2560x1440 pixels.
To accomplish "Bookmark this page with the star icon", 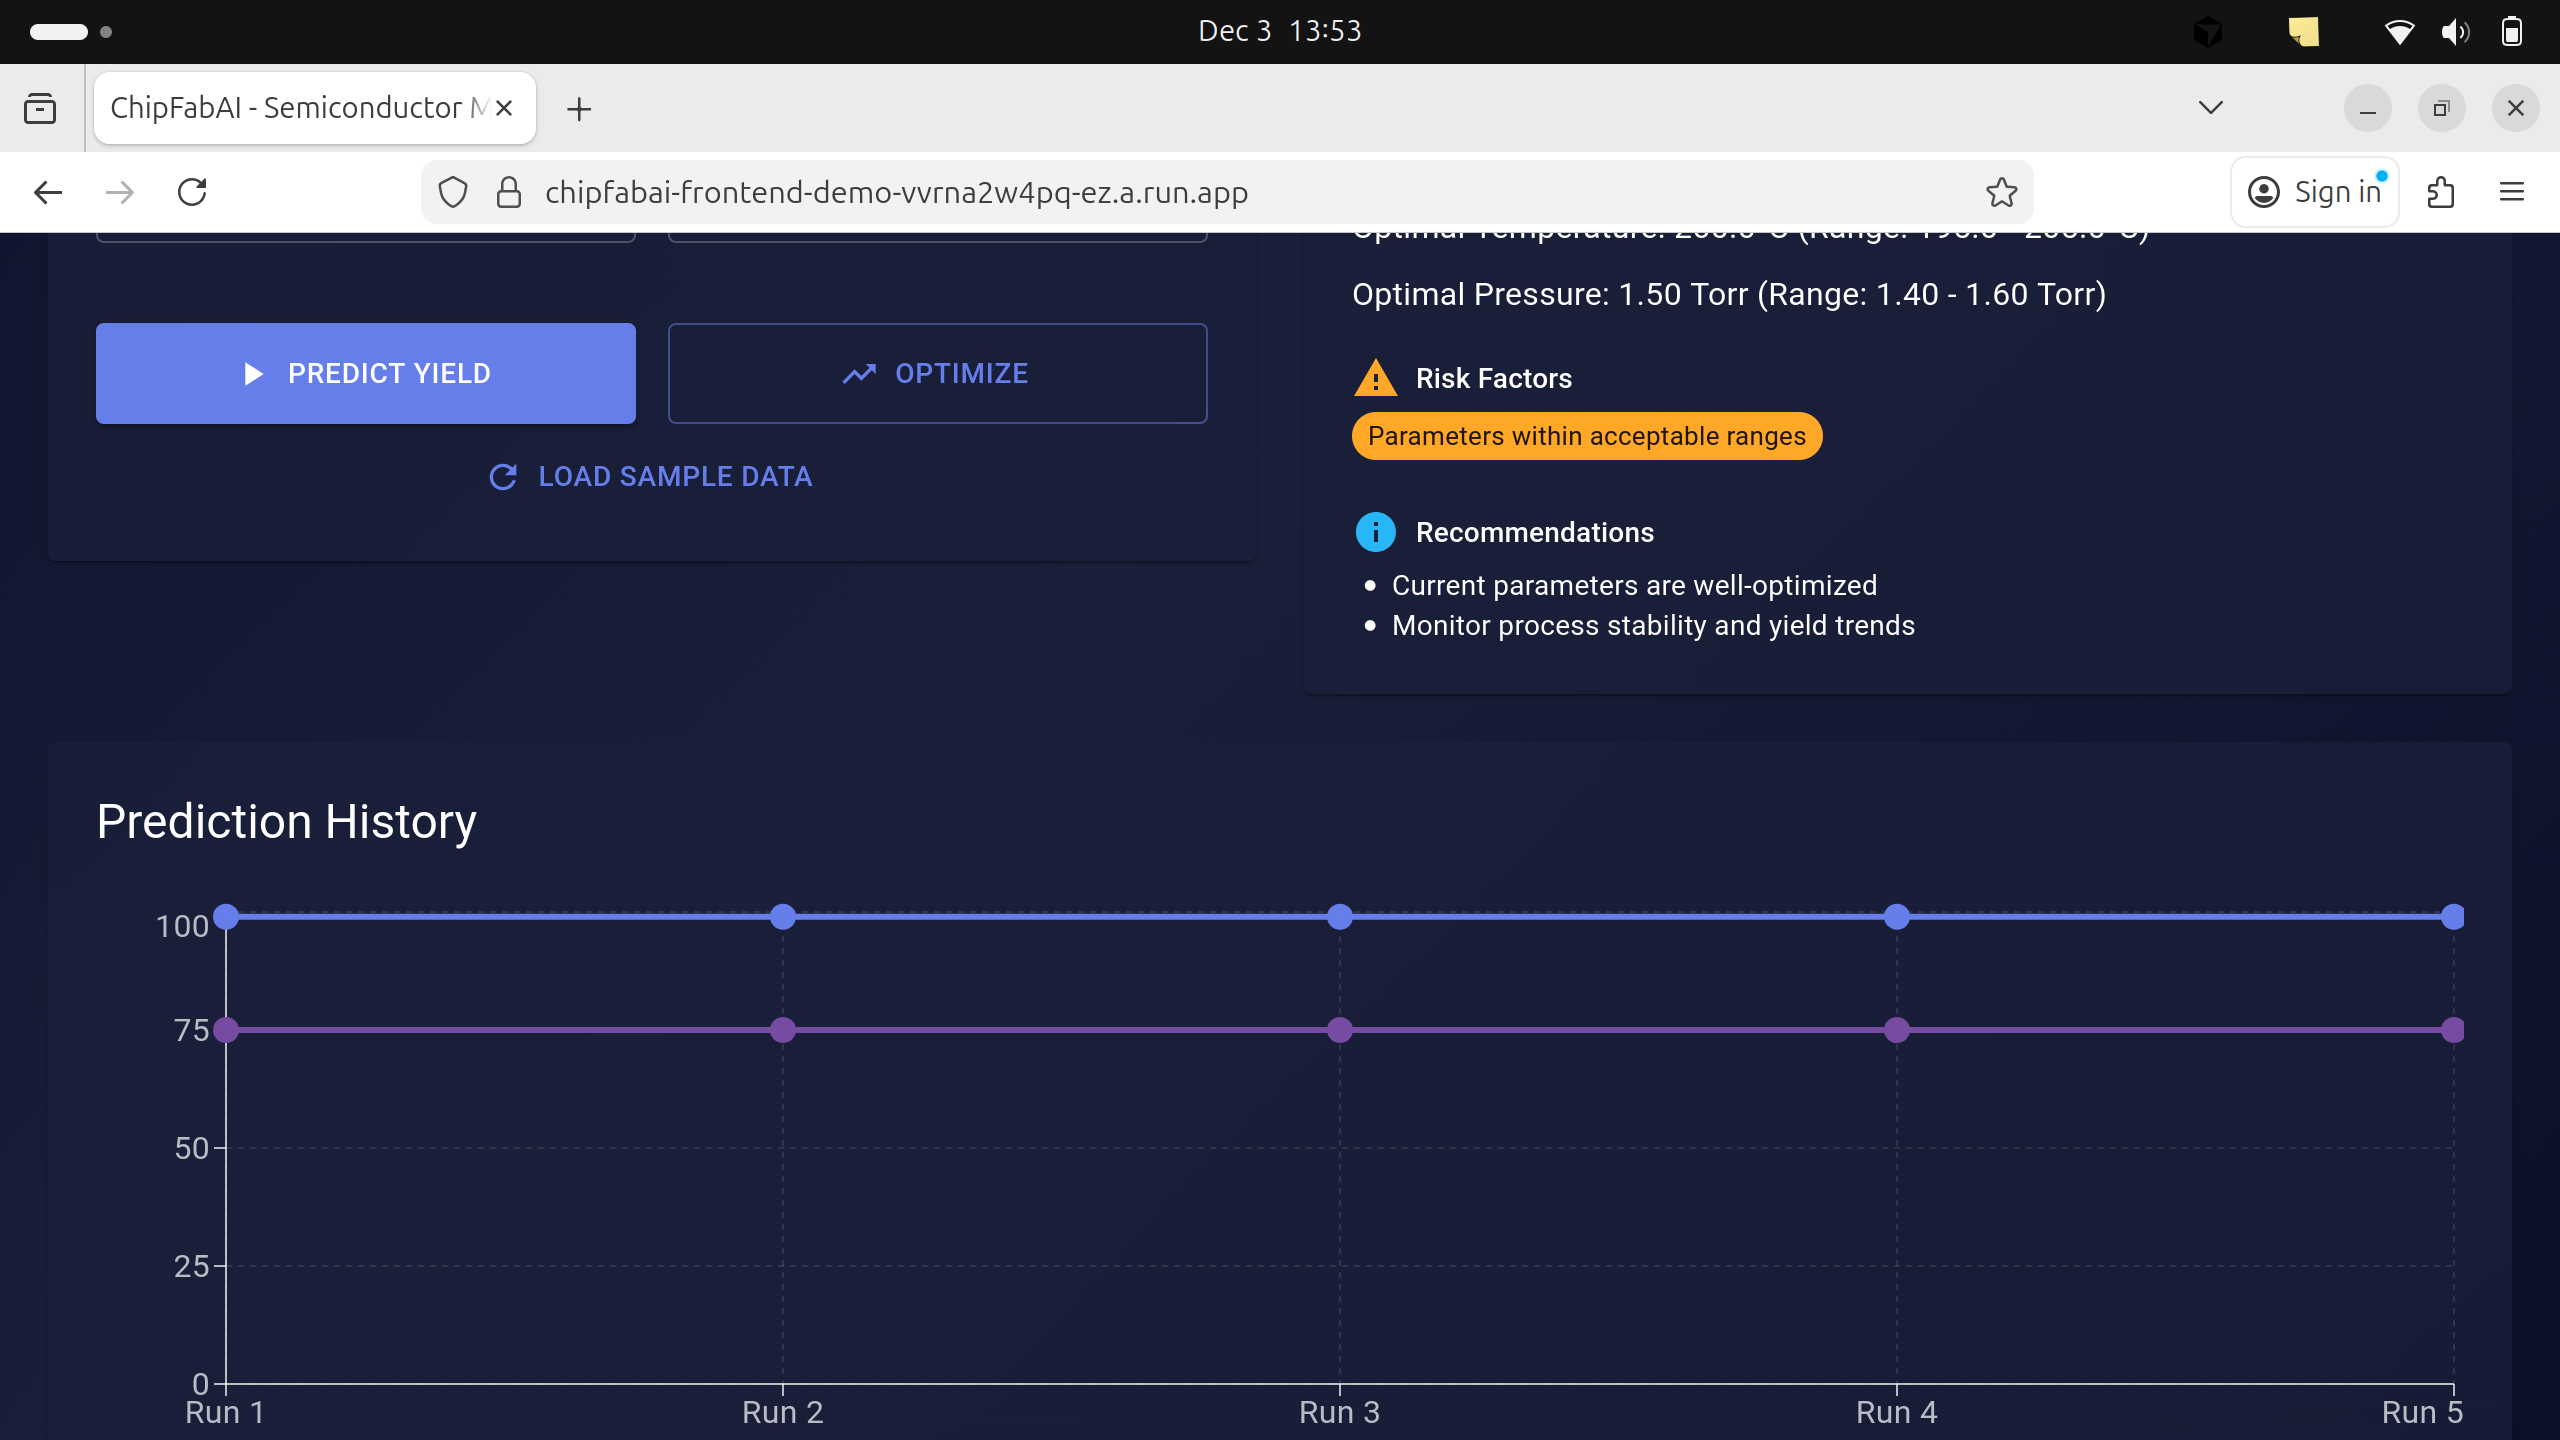I will coord(2001,192).
